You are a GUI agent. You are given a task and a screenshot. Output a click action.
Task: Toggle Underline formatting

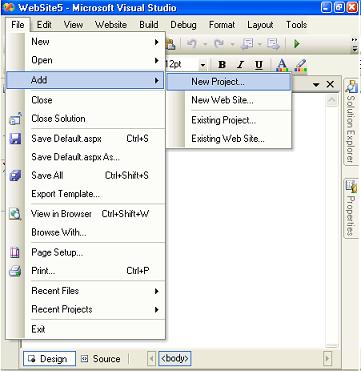click(x=259, y=64)
